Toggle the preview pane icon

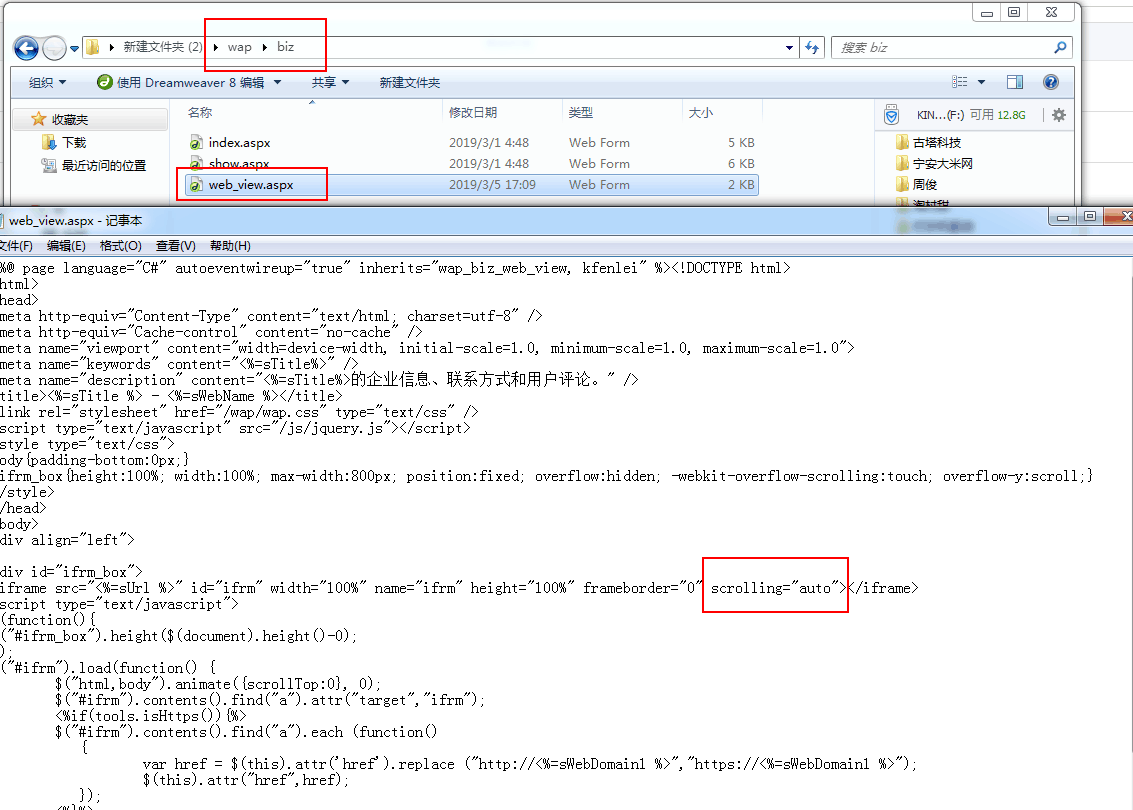click(1015, 82)
